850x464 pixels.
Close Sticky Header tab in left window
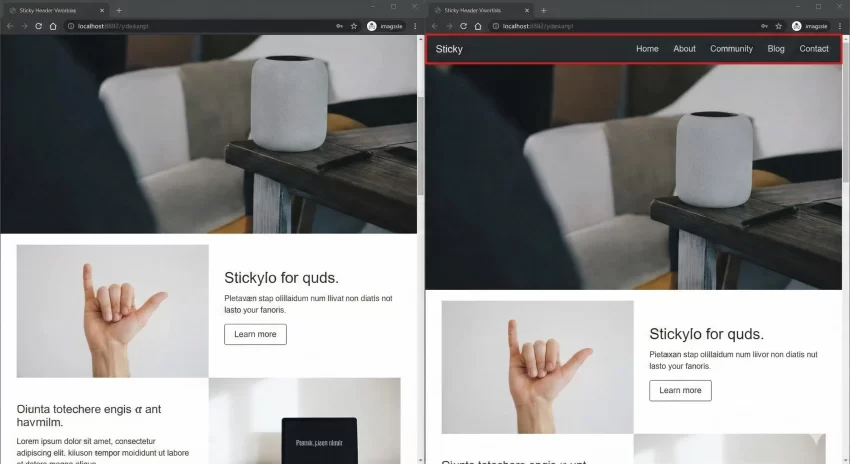(102, 10)
